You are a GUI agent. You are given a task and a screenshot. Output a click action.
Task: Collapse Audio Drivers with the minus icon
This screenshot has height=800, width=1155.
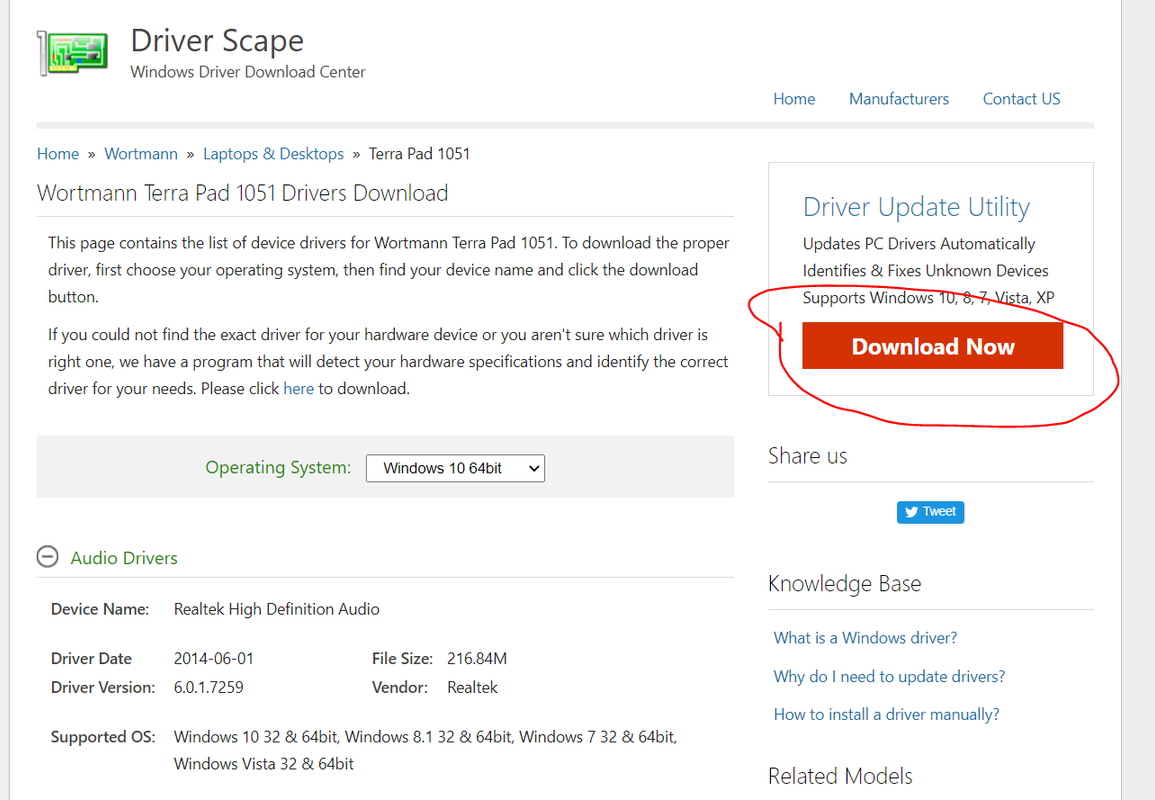pyautogui.click(x=47, y=556)
